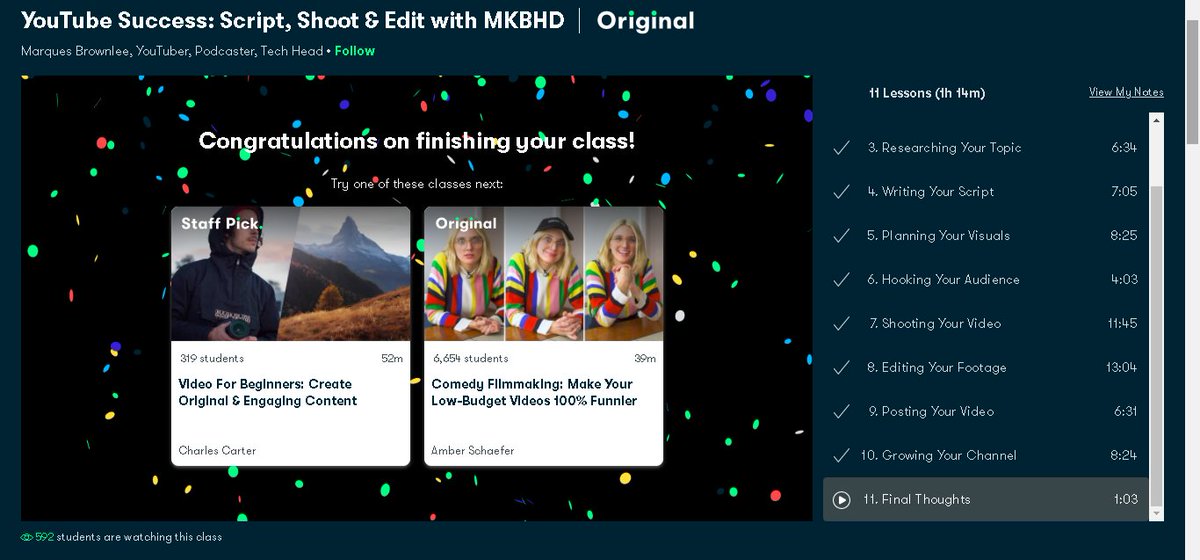This screenshot has height=560, width=1200.
Task: Click the checkmark beside Shooting Your Video
Action: pyautogui.click(x=841, y=324)
